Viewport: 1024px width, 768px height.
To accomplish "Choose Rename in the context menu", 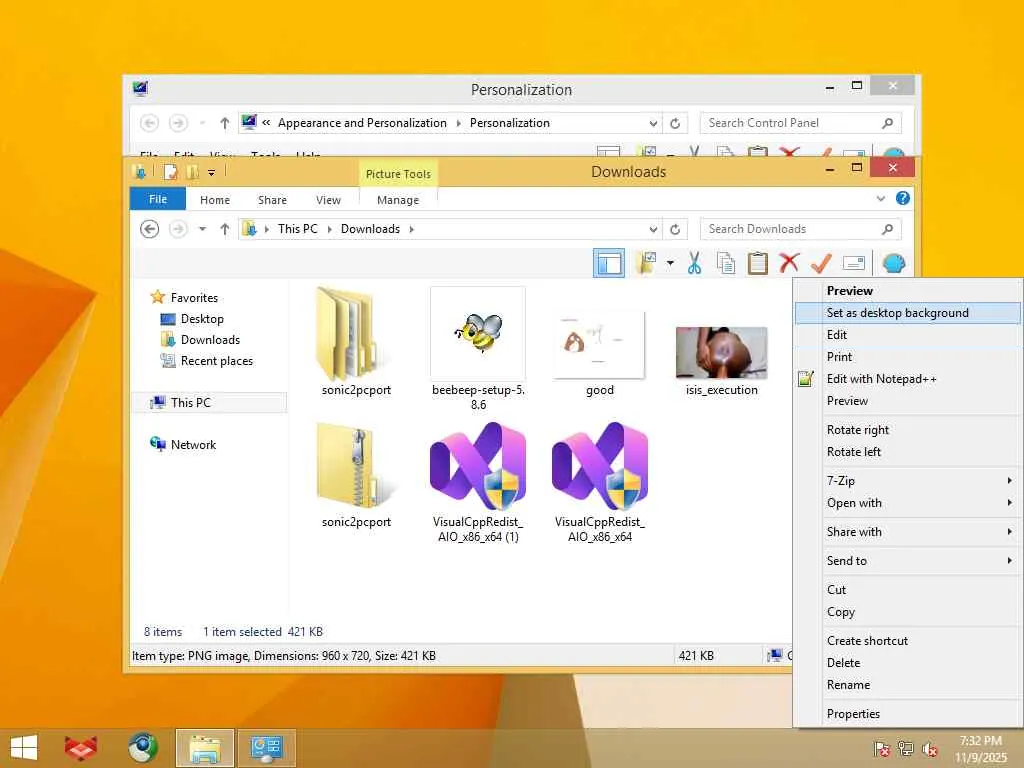I will click(908, 685).
